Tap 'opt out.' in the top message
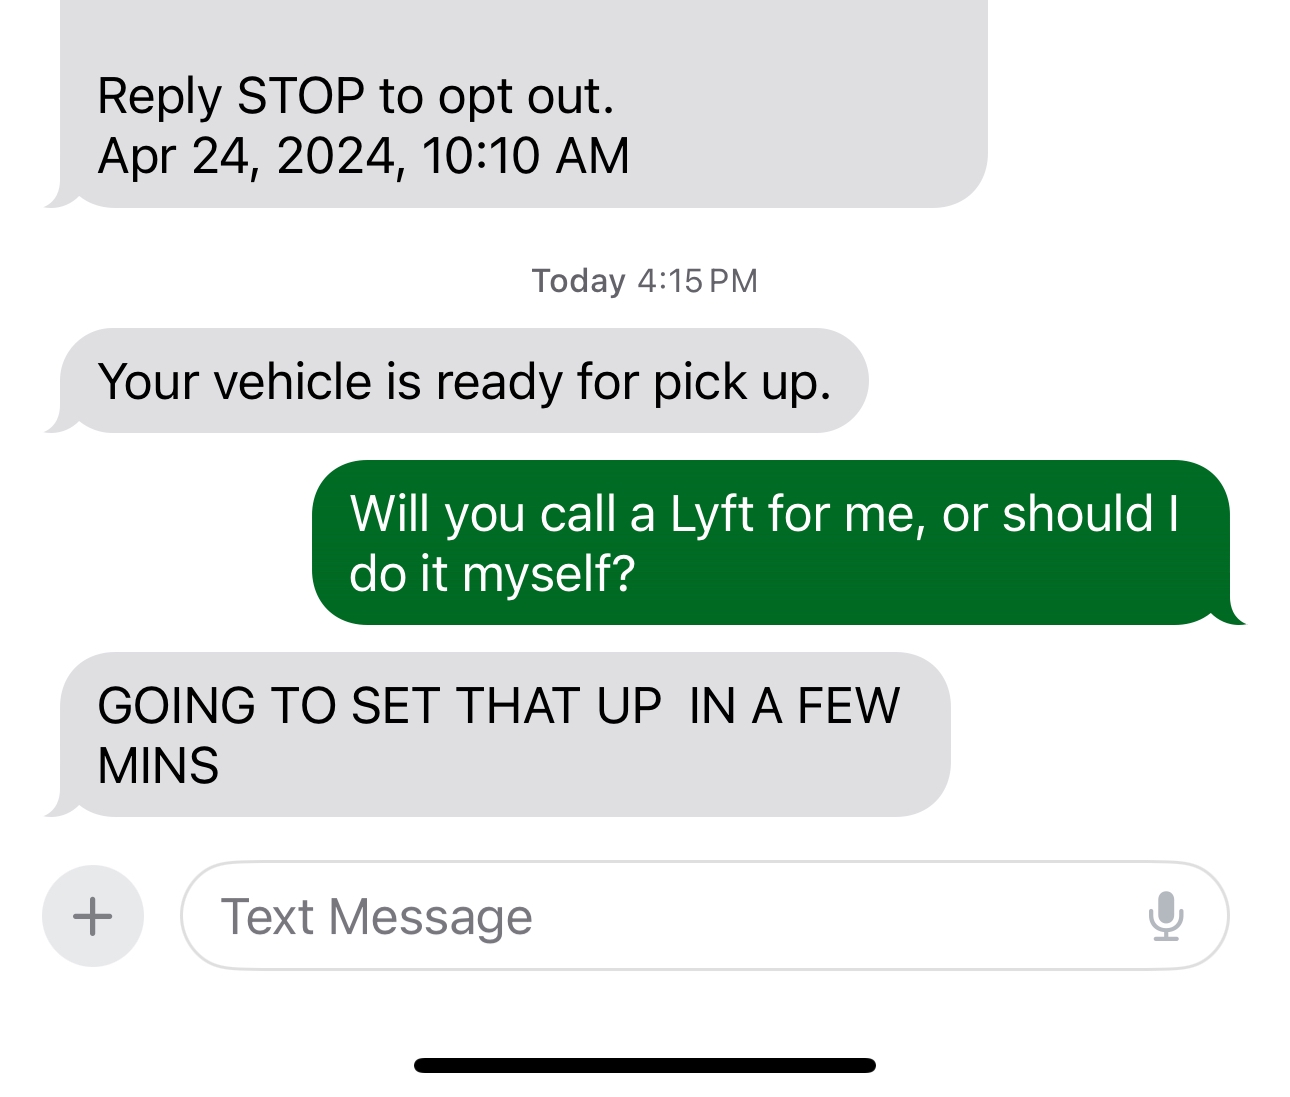Image resolution: width=1290 pixels, height=1097 pixels. (527, 98)
